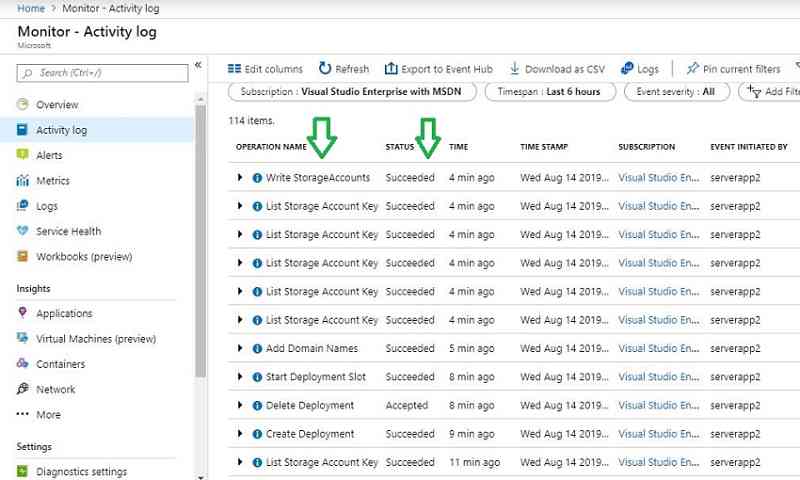Click the More ellipsis icon

click(22, 414)
